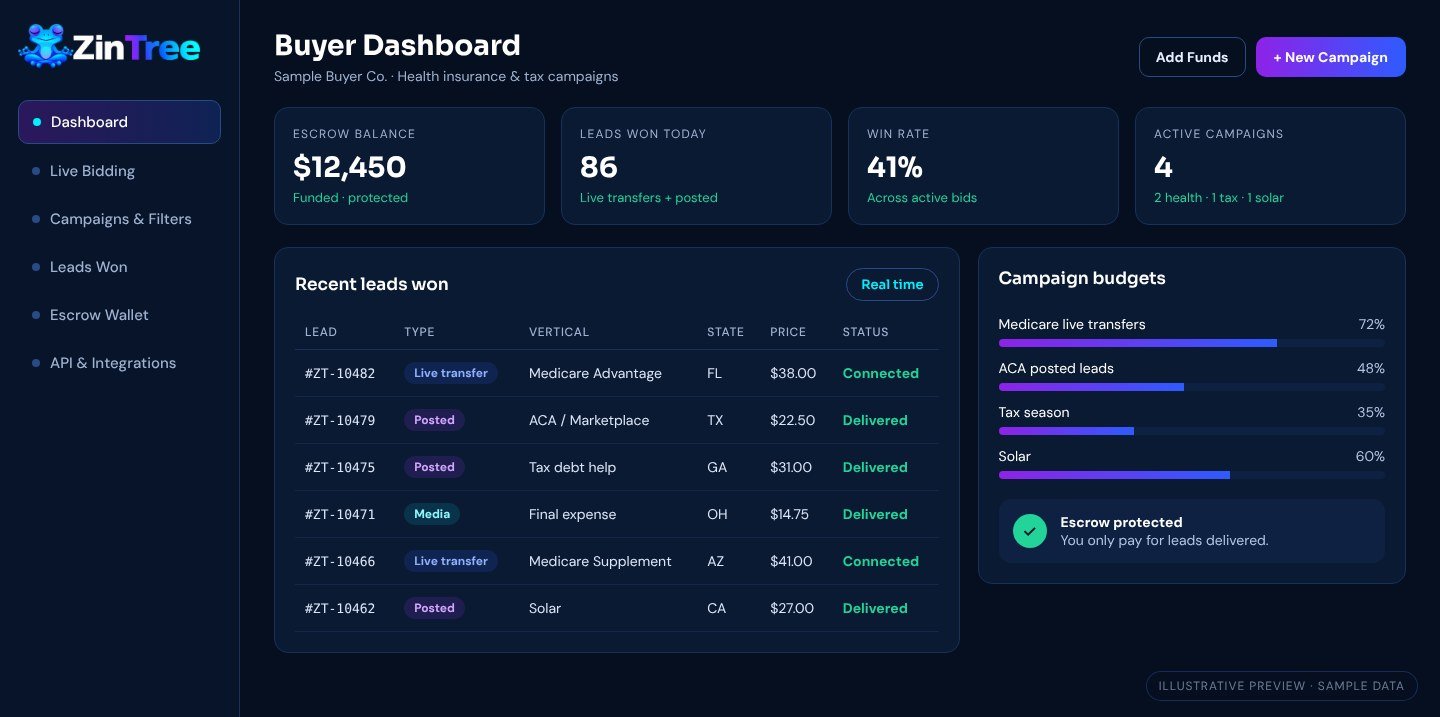The height and width of the screenshot is (717, 1440).
Task: Click the 48% ACA budget value
Action: coord(1370,369)
